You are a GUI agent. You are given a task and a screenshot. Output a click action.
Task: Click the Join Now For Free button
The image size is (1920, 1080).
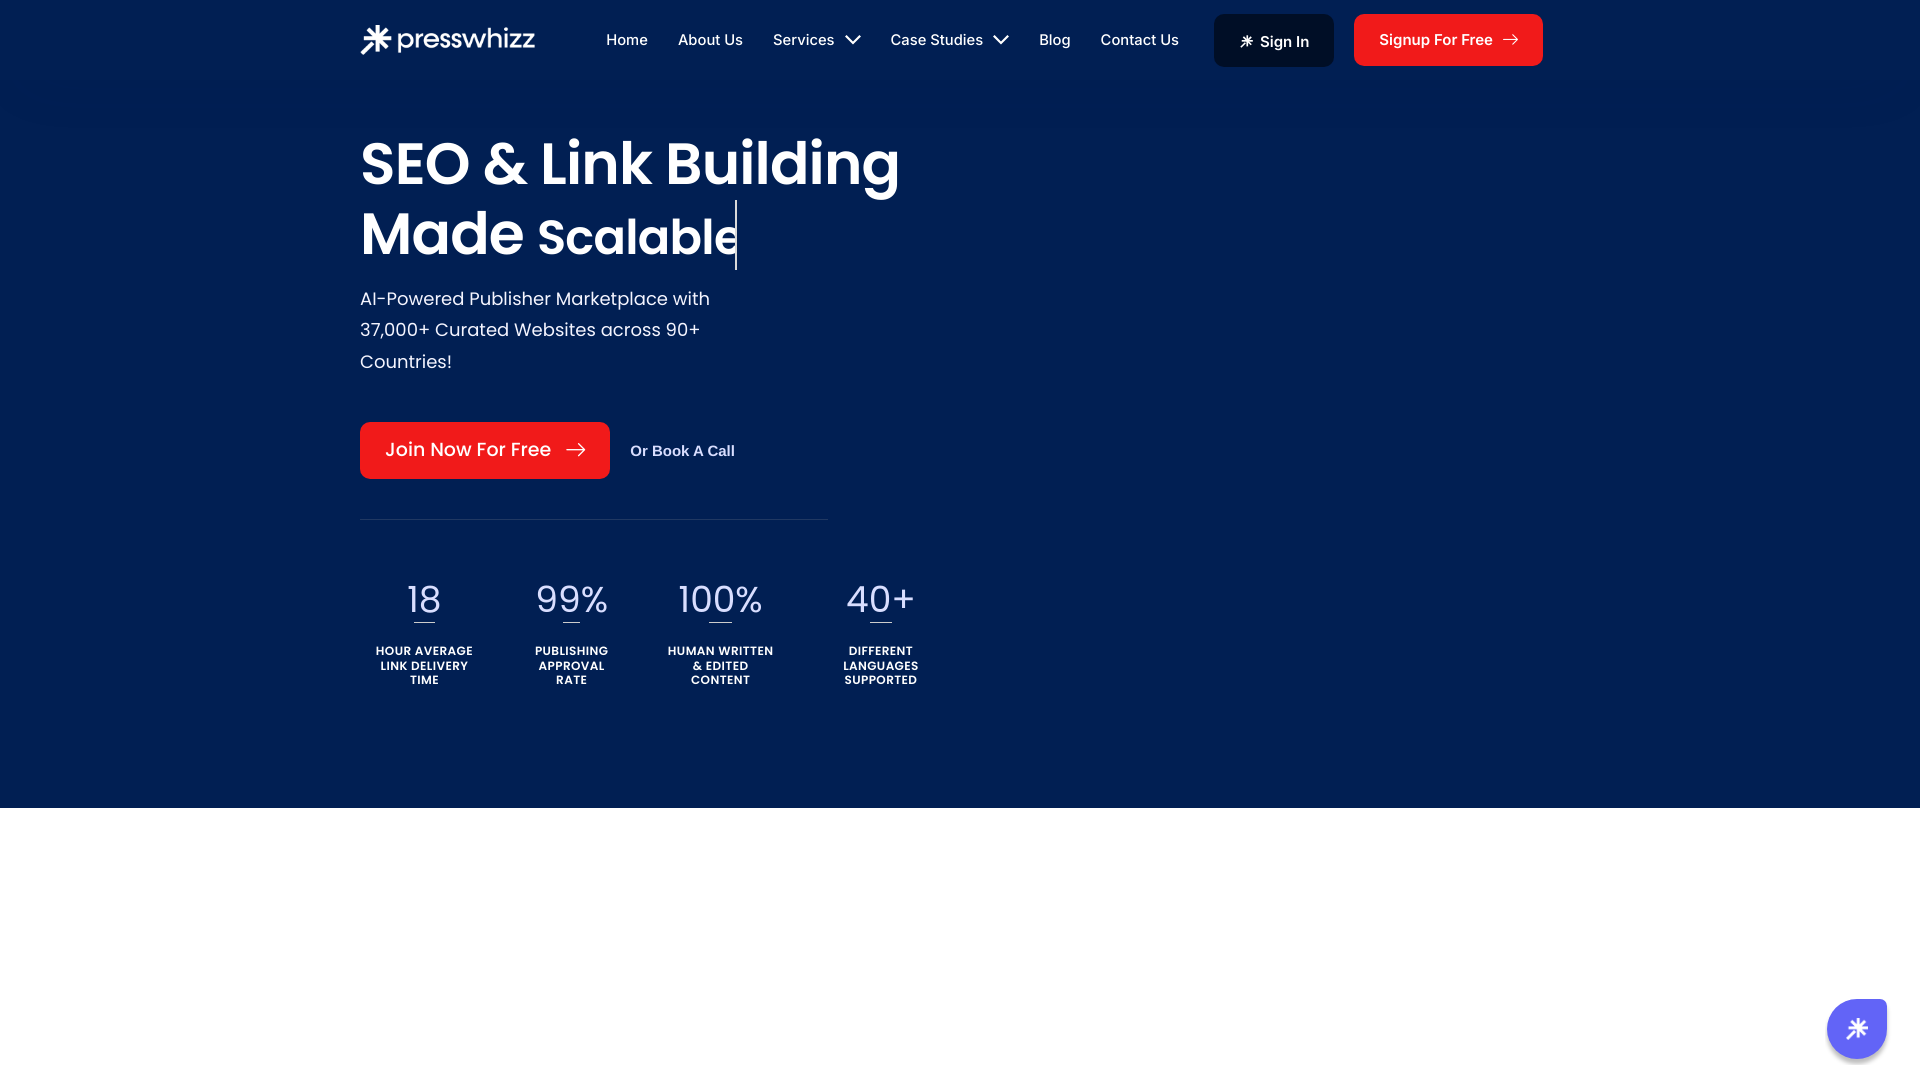pos(485,450)
